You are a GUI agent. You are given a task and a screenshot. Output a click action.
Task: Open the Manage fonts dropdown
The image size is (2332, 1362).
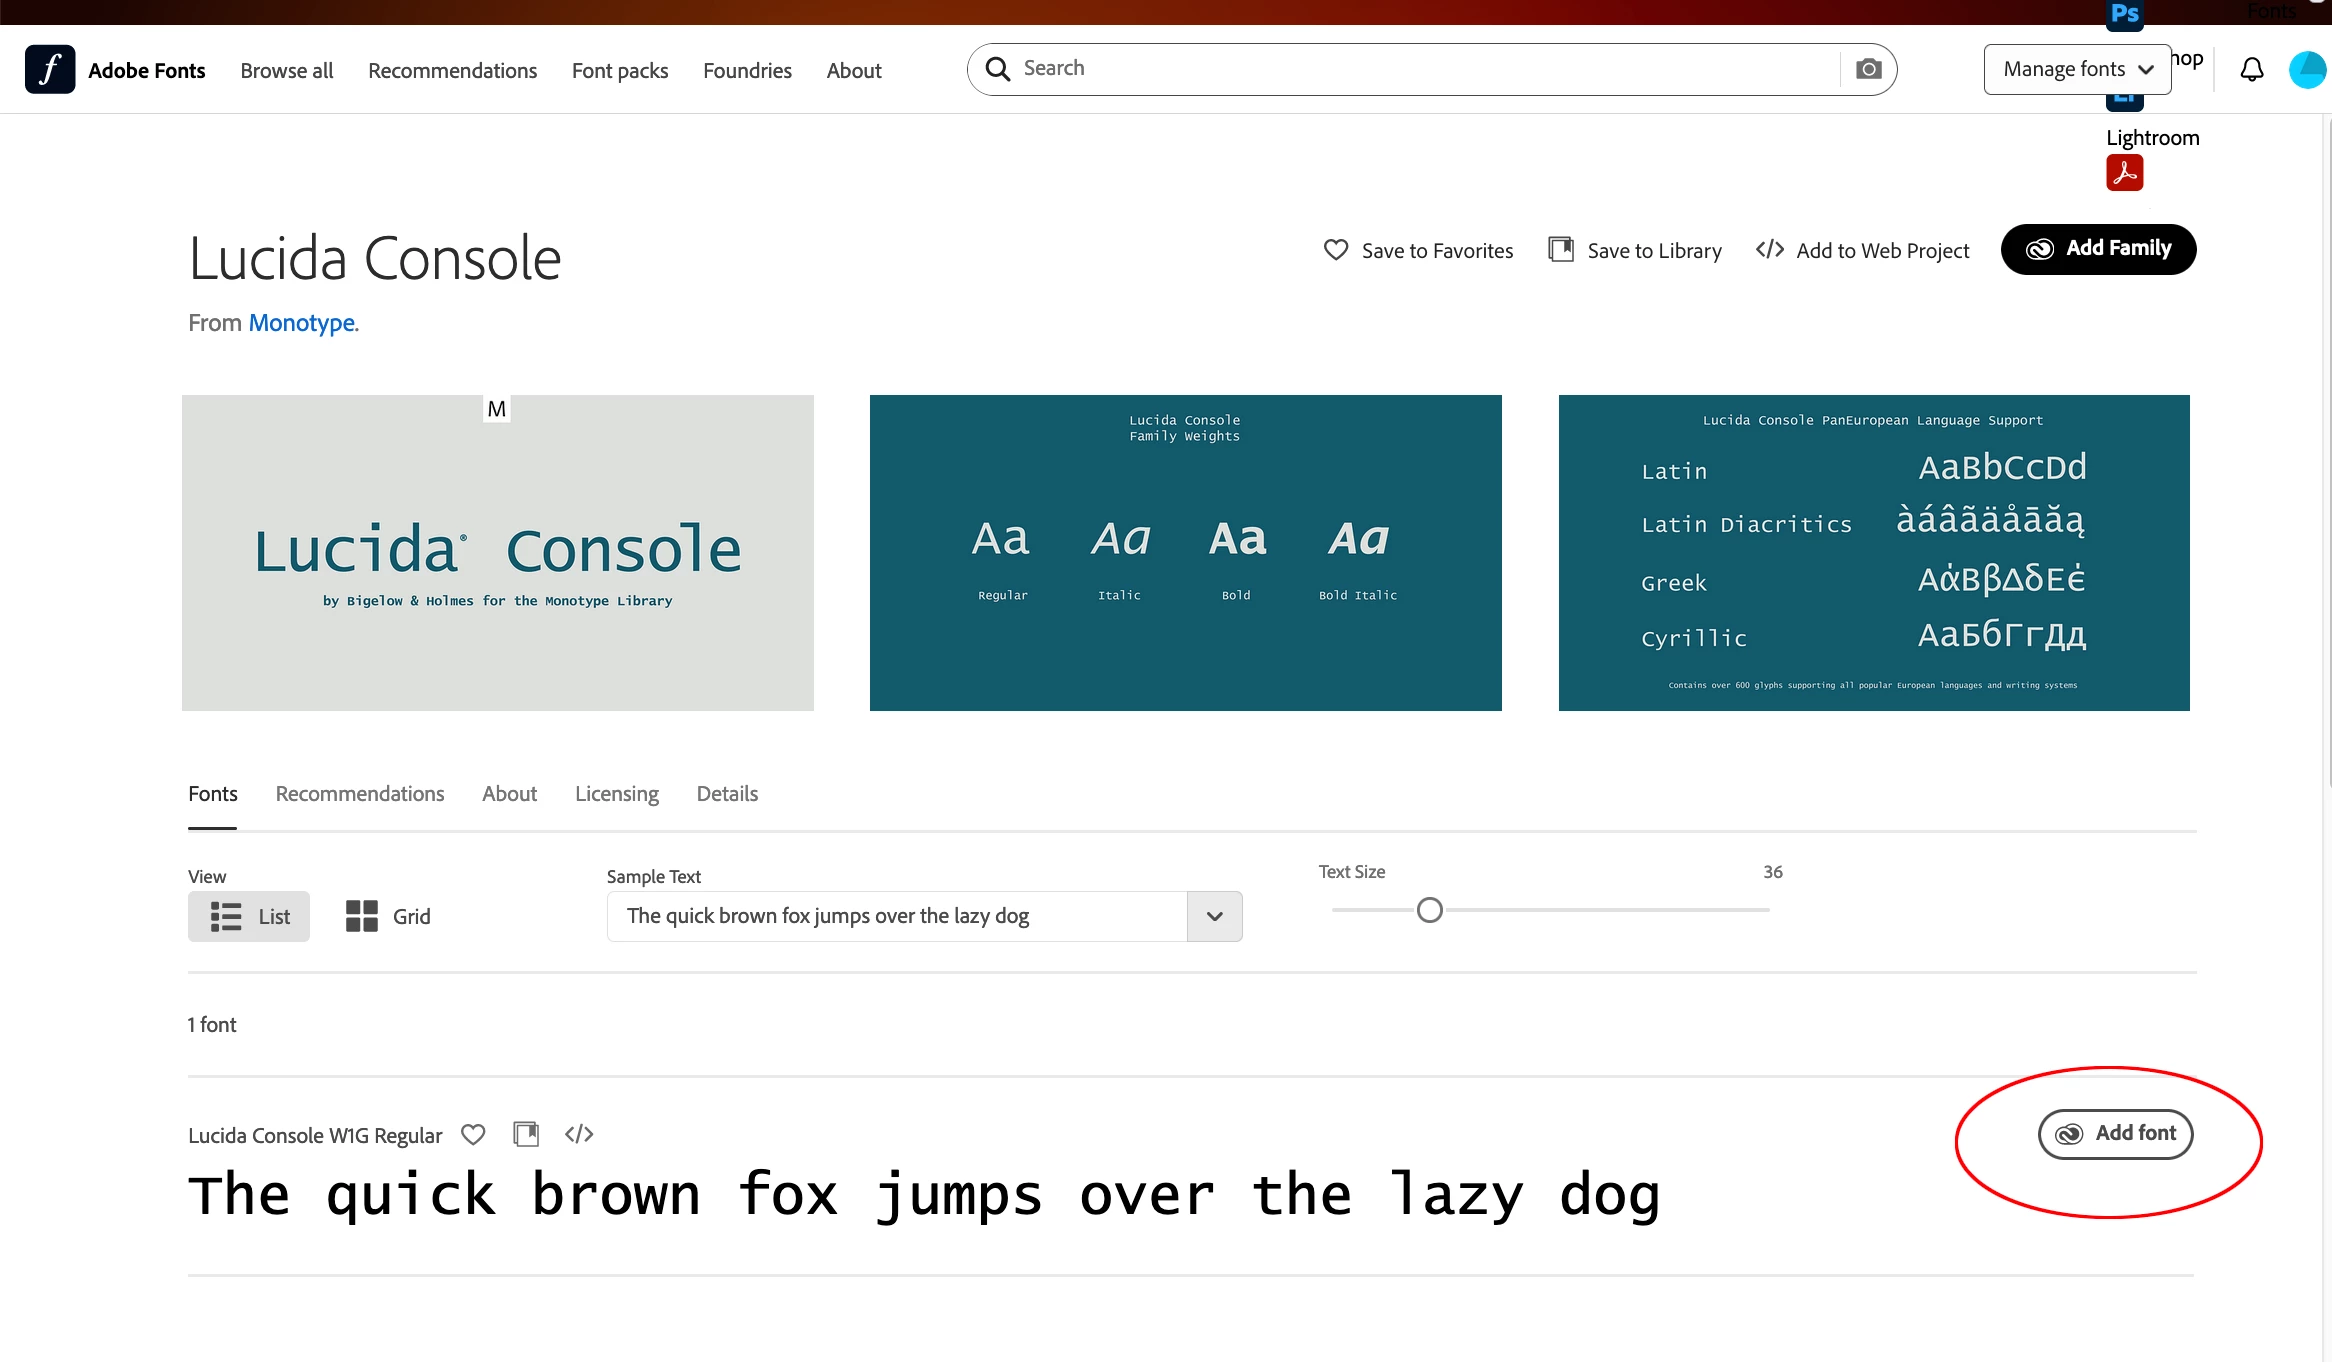(x=2077, y=69)
